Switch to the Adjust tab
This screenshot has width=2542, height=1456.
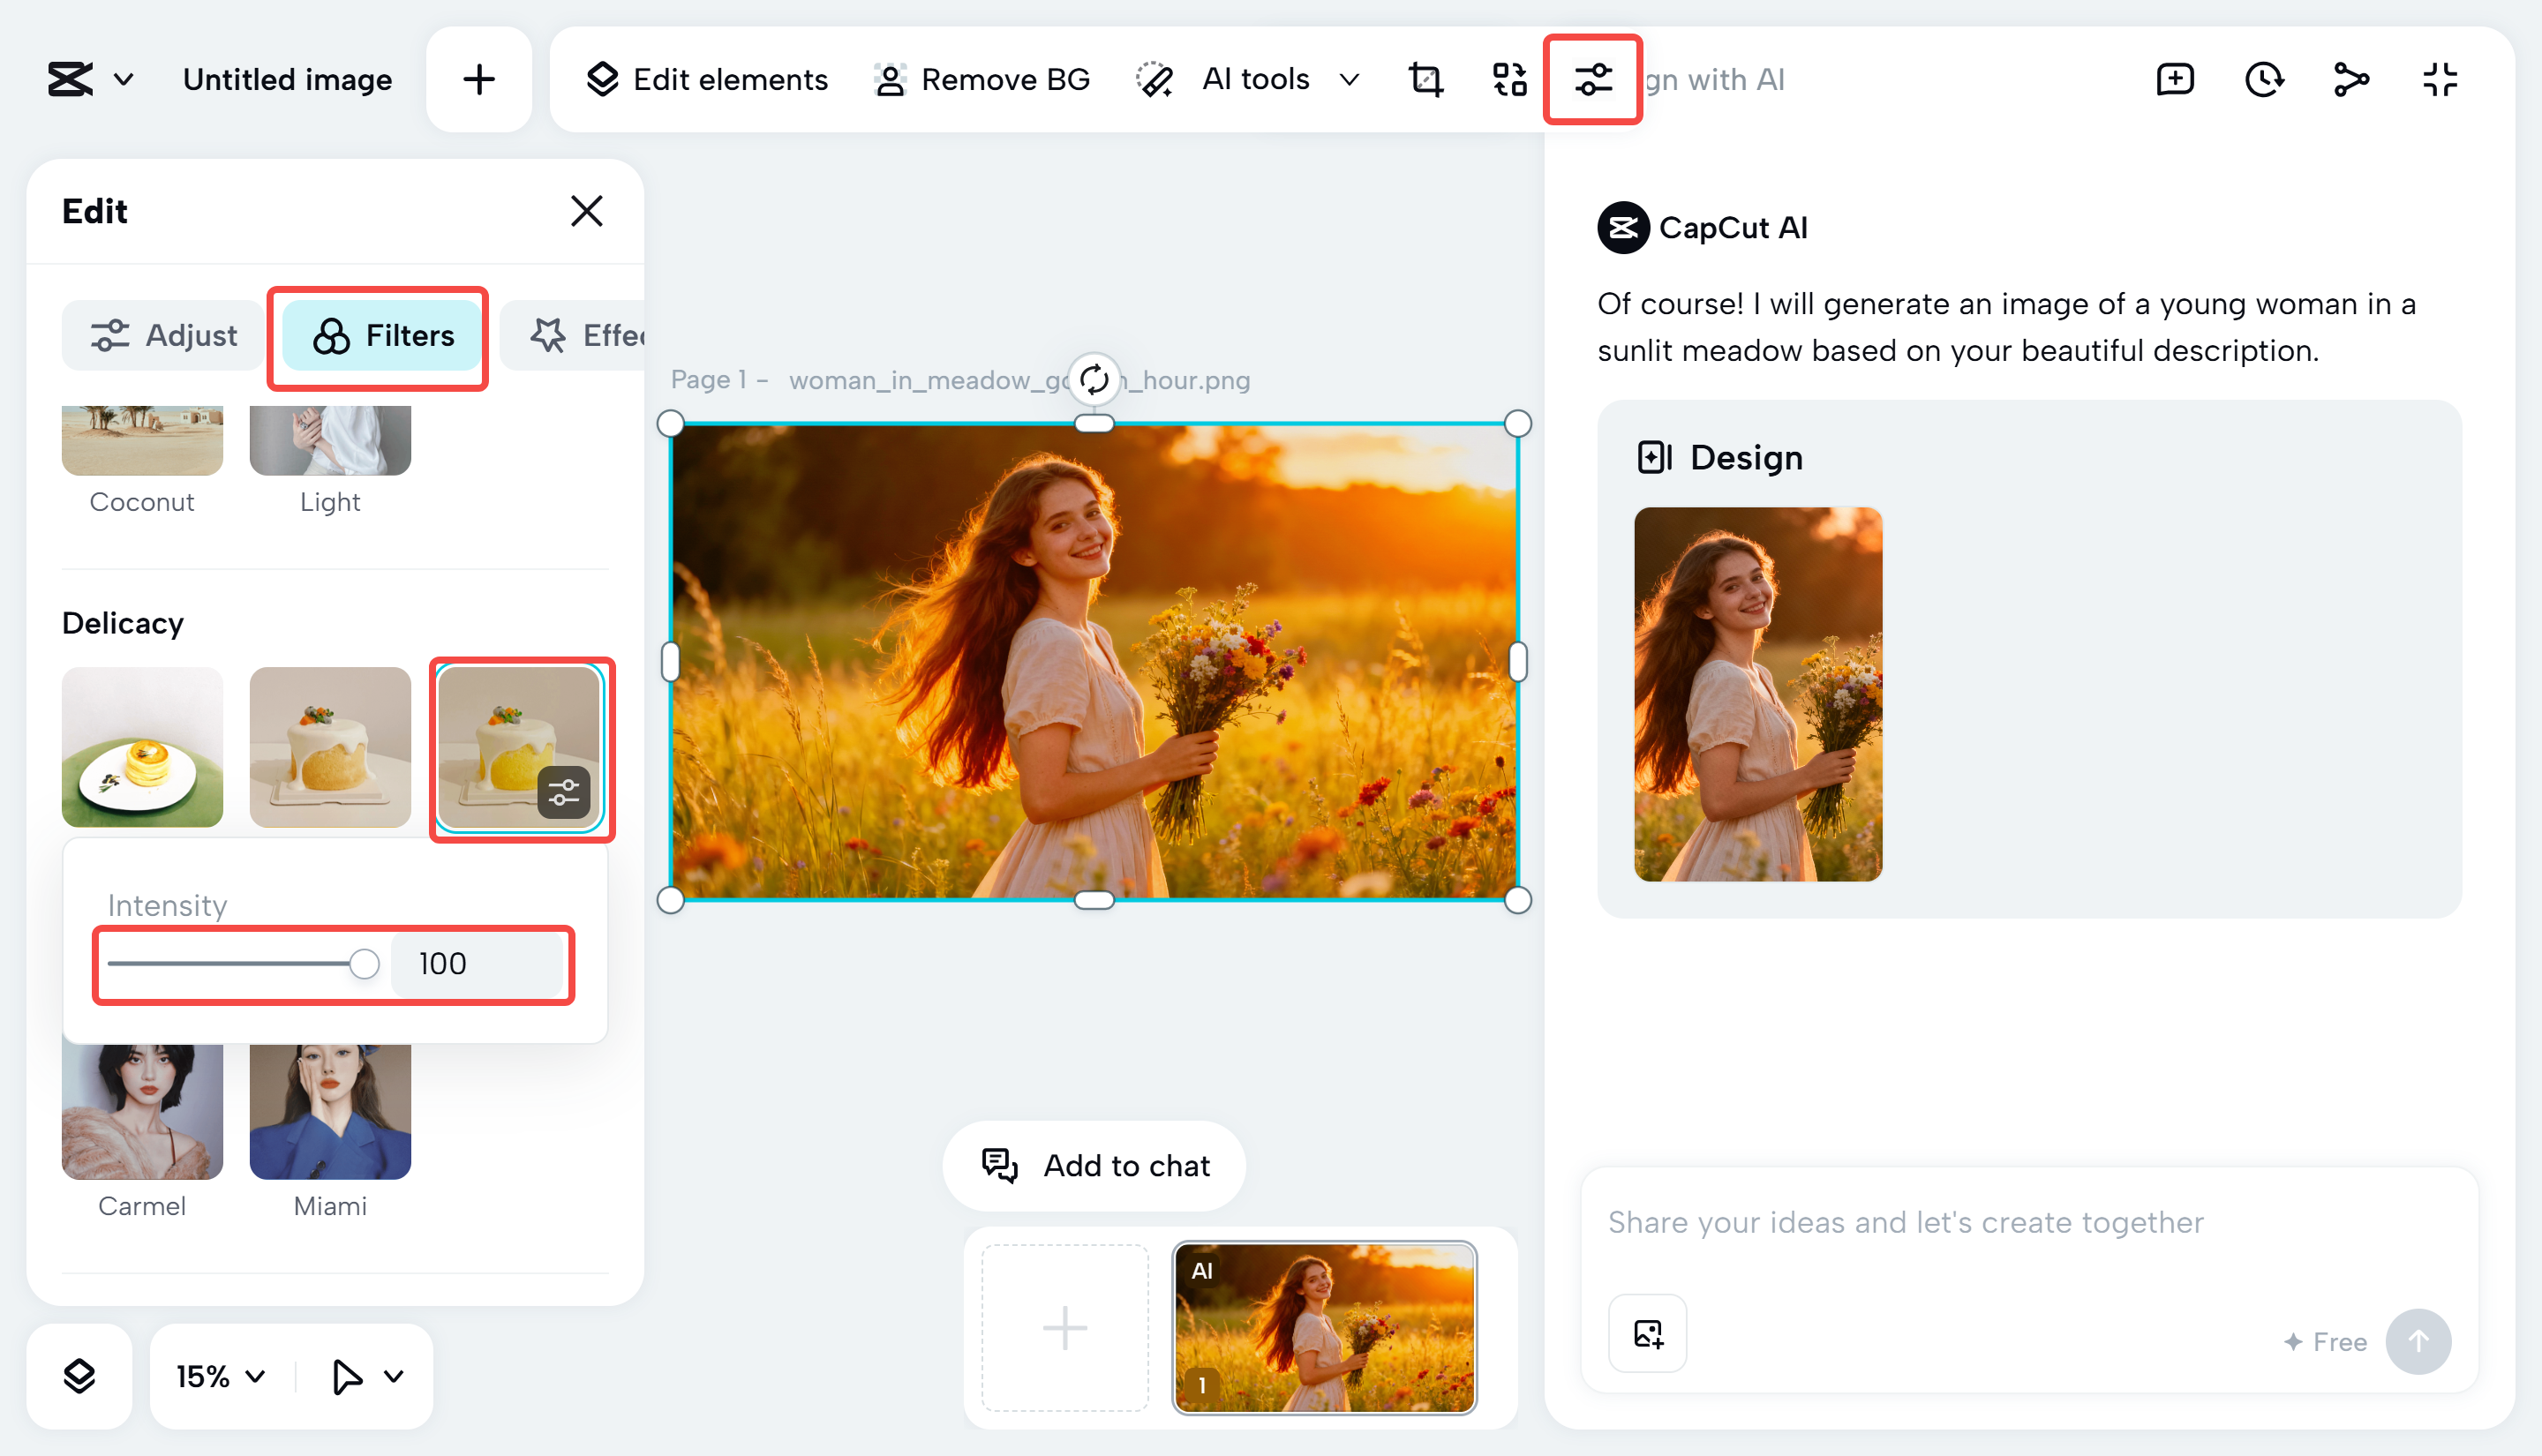(162, 336)
